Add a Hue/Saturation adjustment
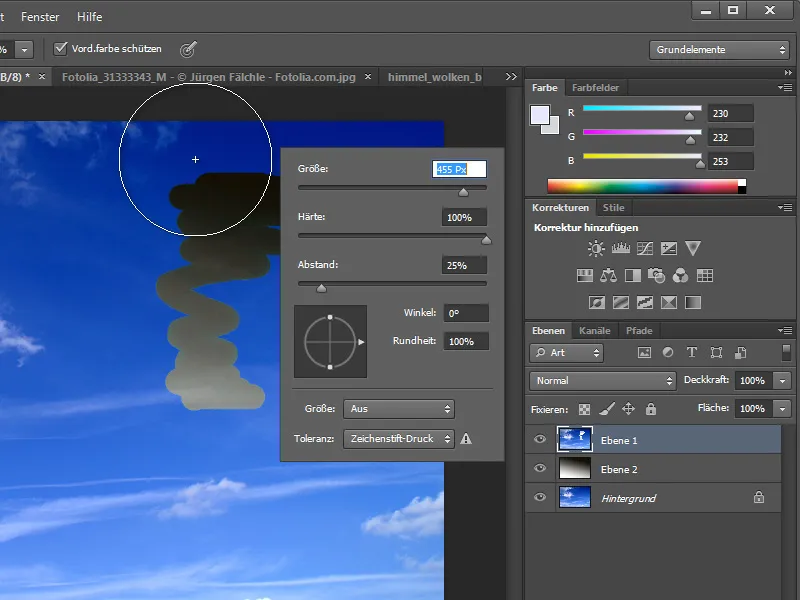 585,276
